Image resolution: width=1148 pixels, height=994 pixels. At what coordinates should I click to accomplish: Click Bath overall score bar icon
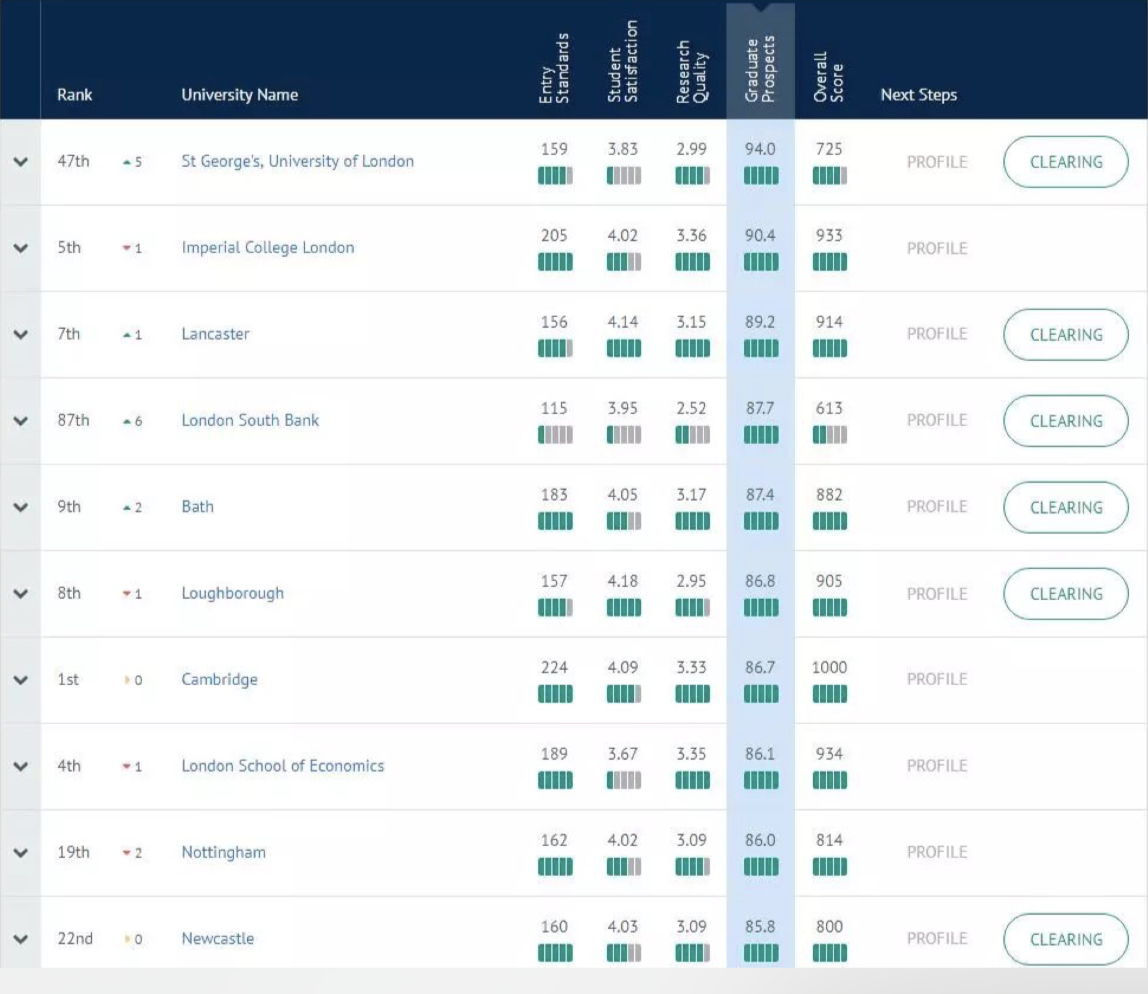[x=829, y=521]
